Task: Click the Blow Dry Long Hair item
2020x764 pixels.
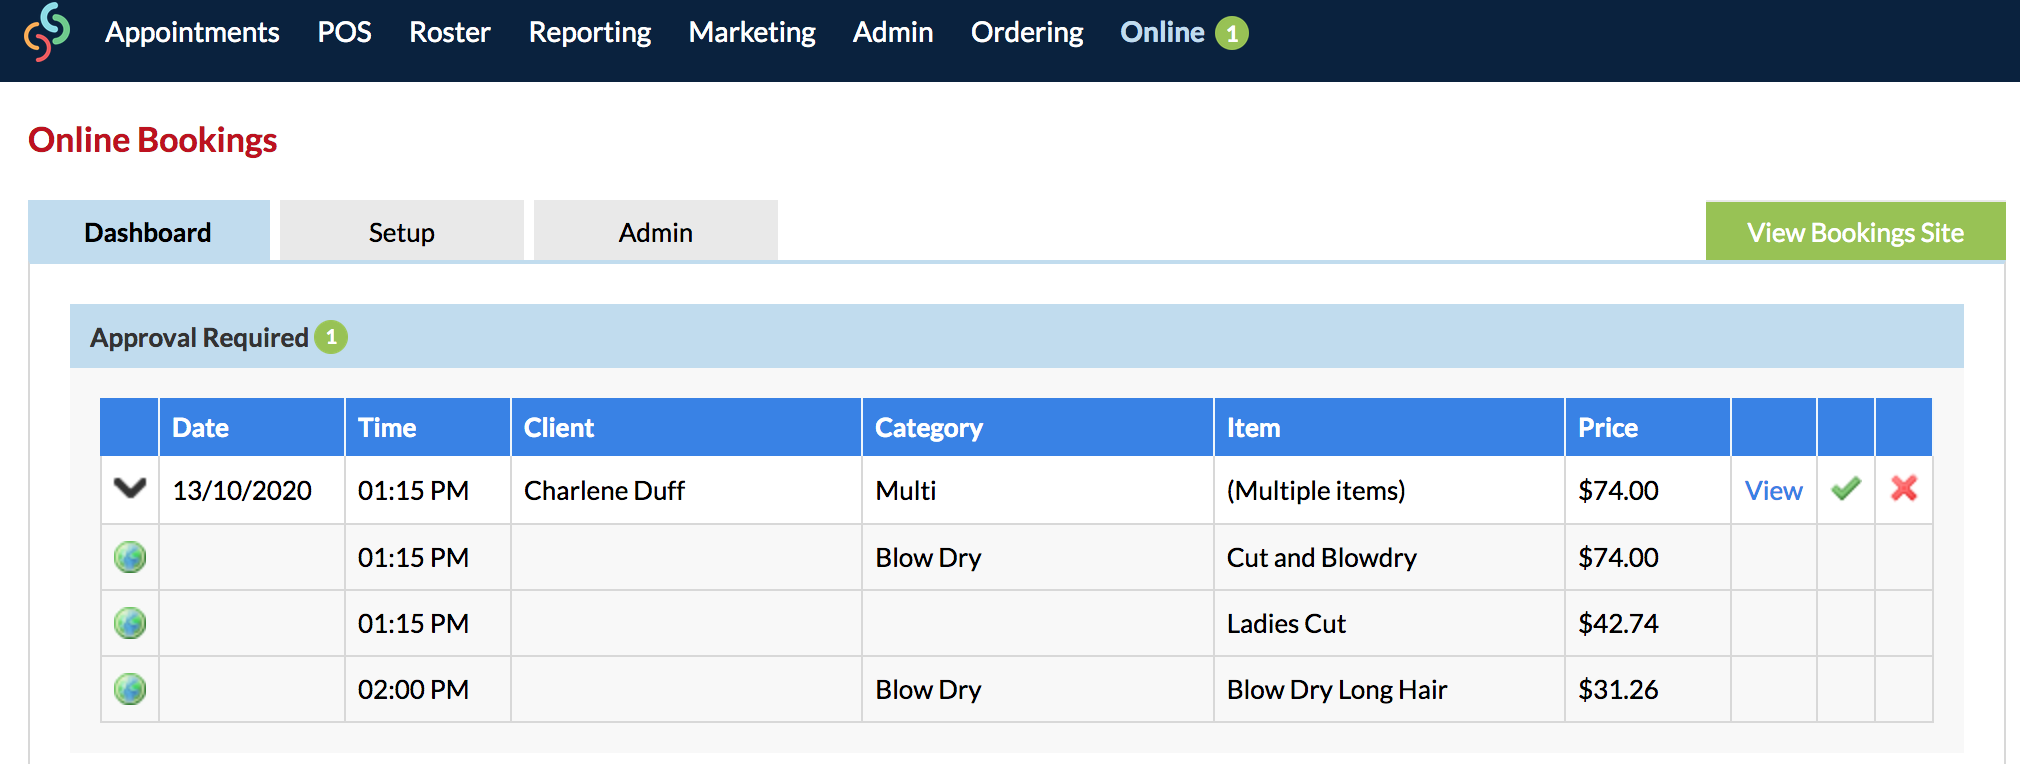Action: tap(1337, 689)
